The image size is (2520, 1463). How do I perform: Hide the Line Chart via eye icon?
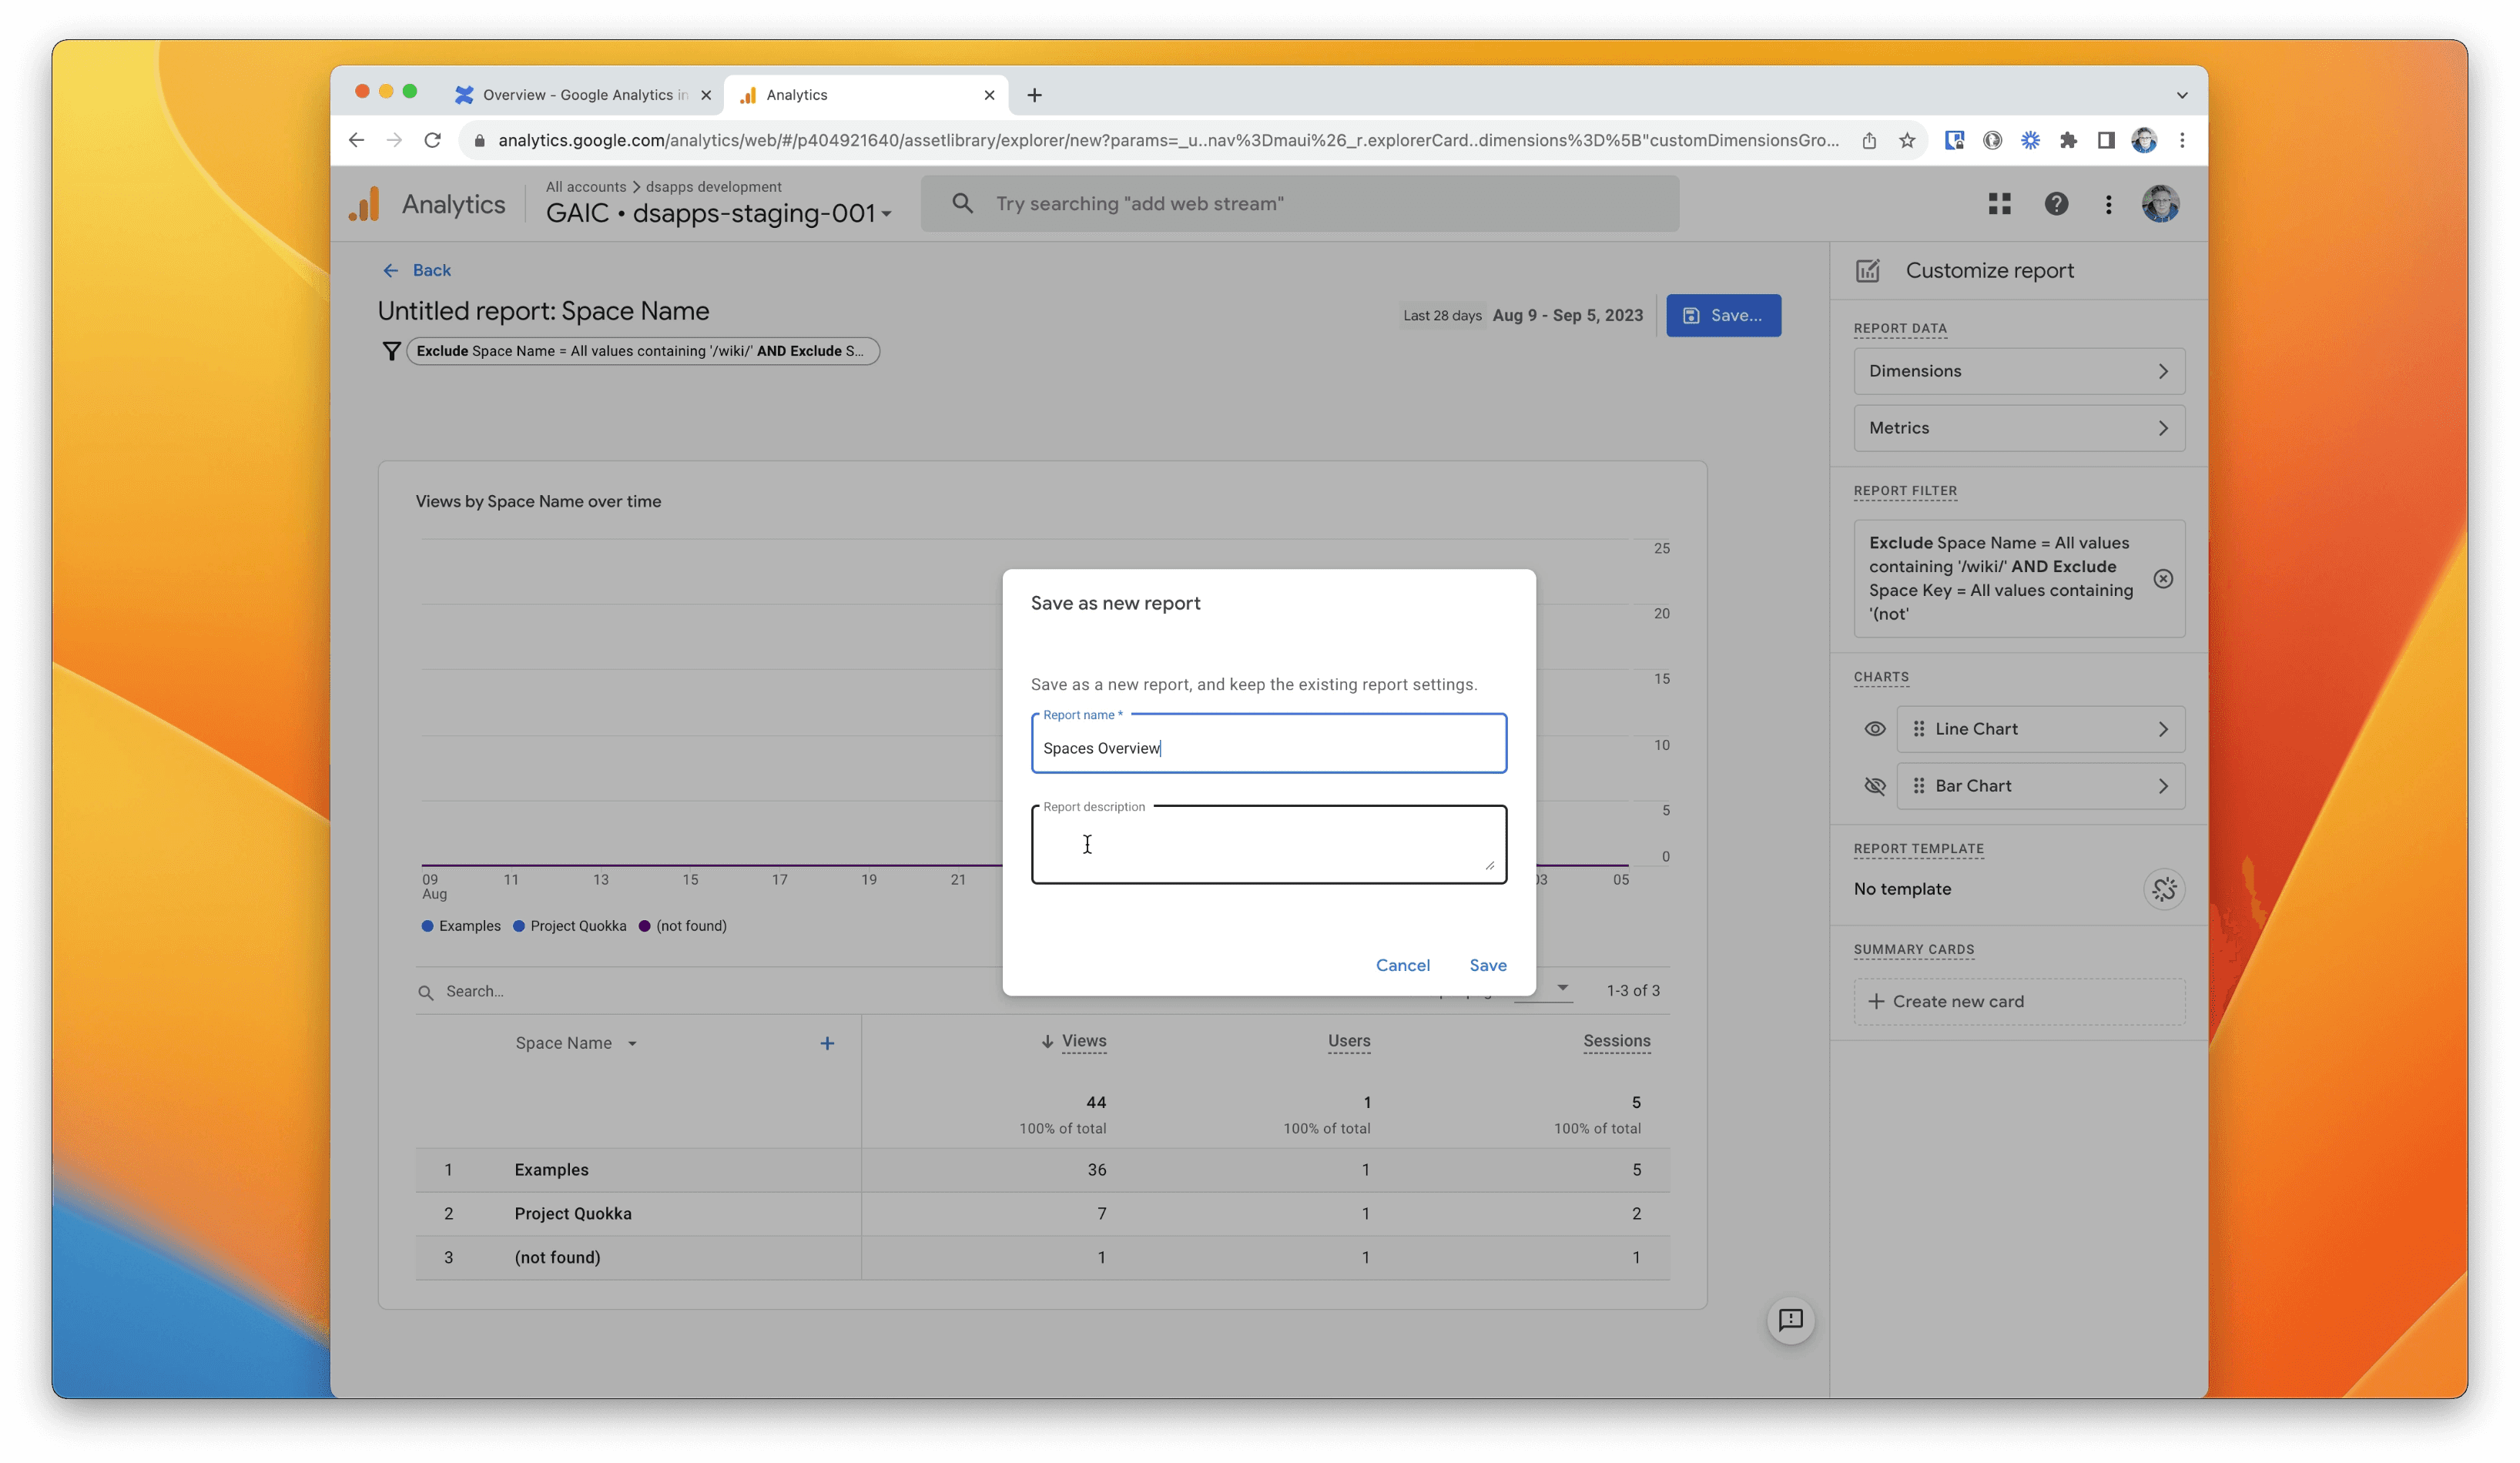click(x=1874, y=729)
